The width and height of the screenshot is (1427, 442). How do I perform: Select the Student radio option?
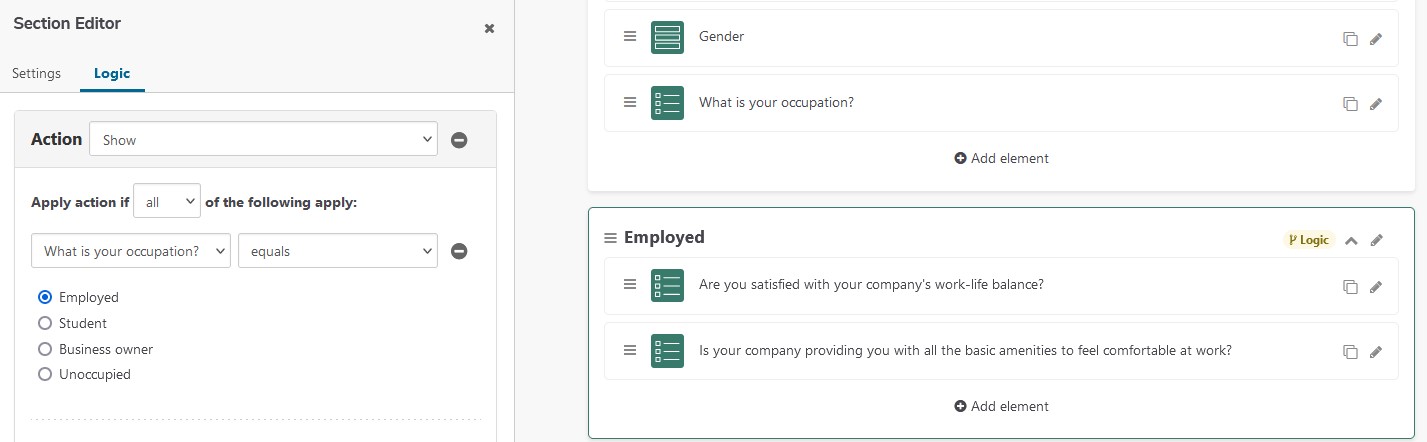coord(44,323)
